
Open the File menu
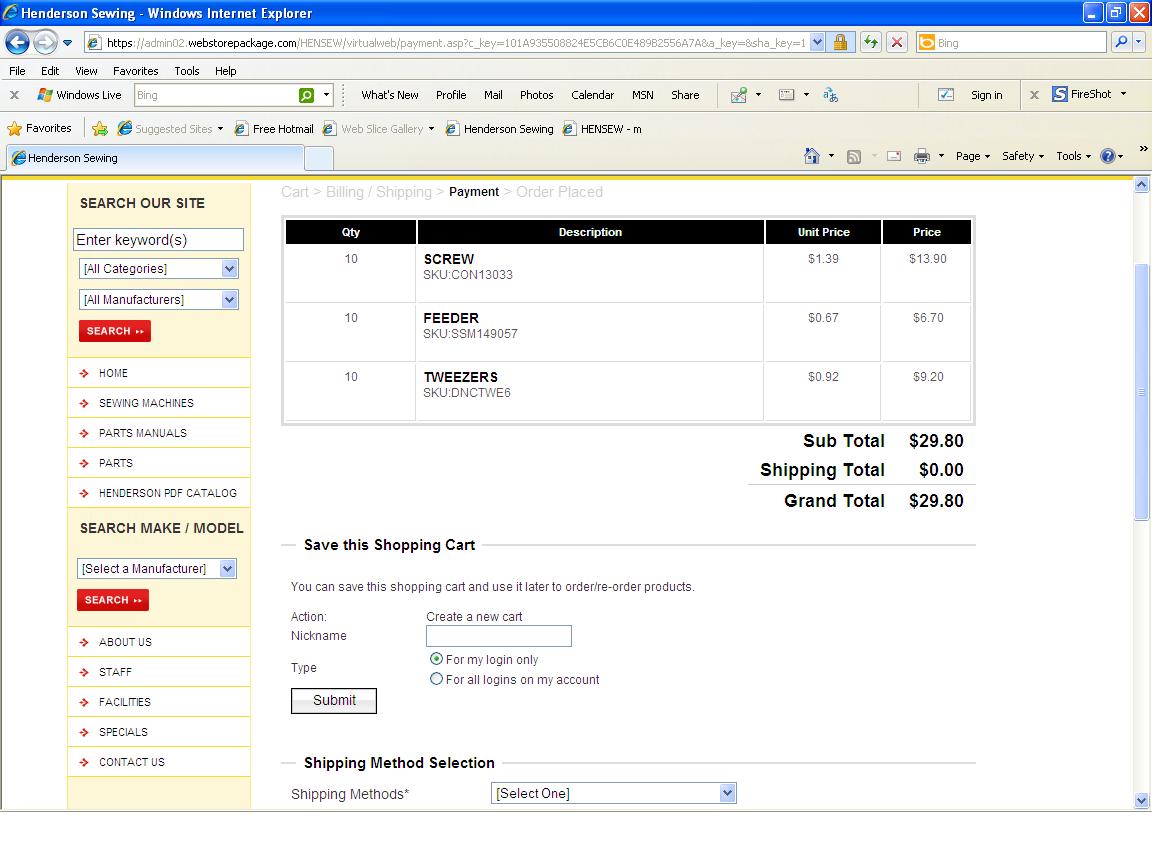coord(17,71)
